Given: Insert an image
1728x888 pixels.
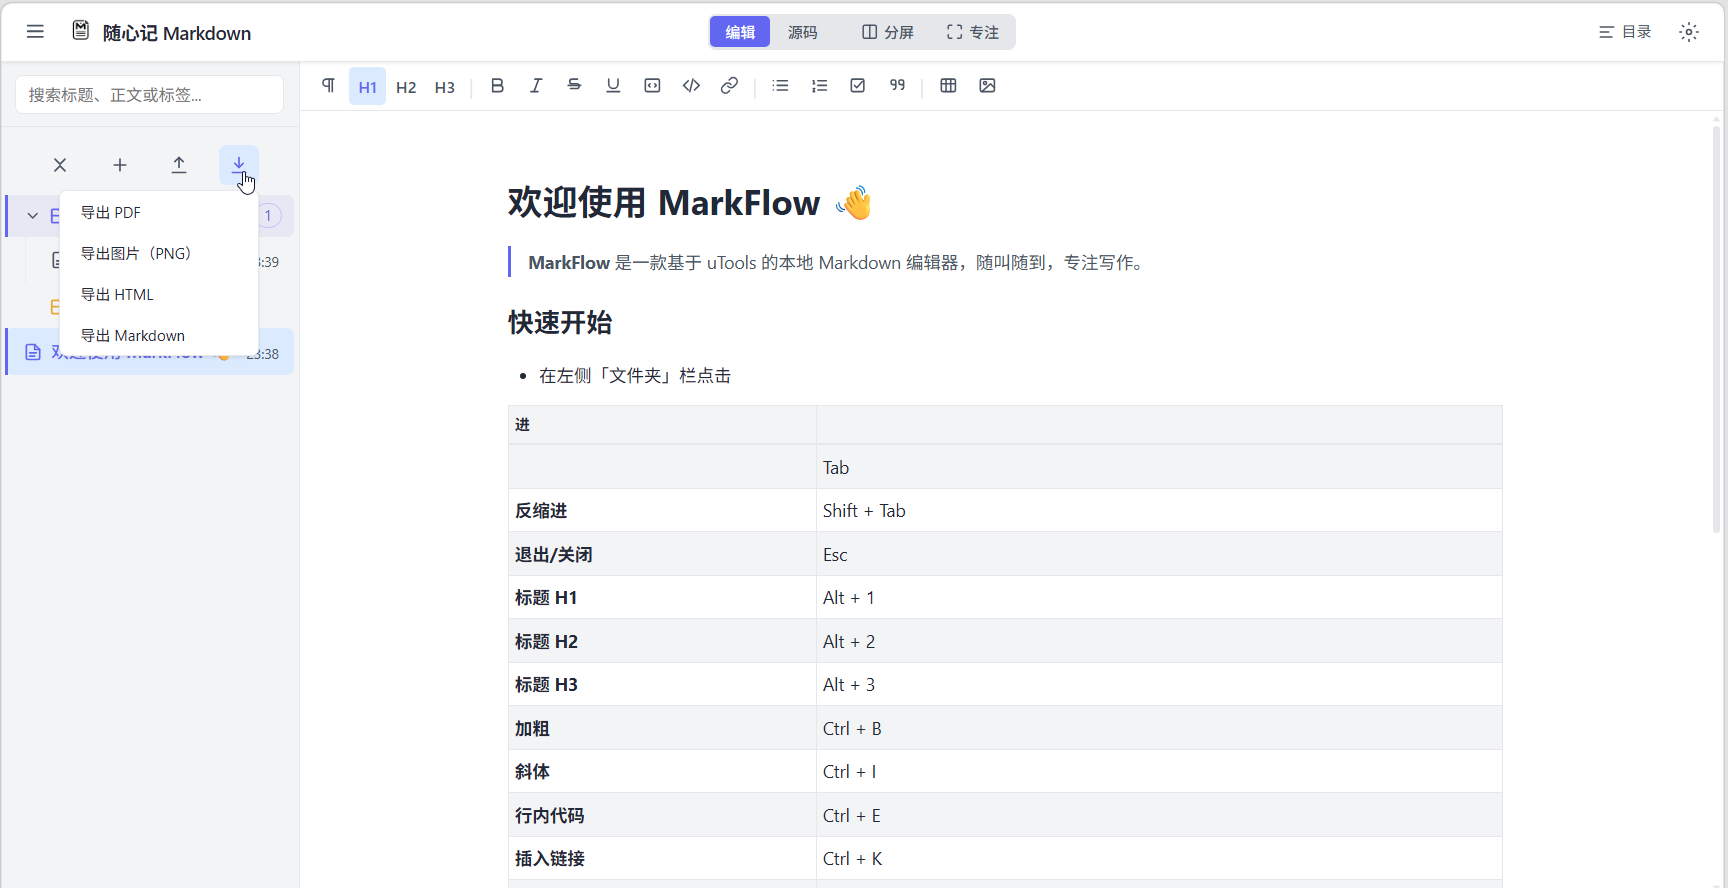Looking at the screenshot, I should (987, 86).
